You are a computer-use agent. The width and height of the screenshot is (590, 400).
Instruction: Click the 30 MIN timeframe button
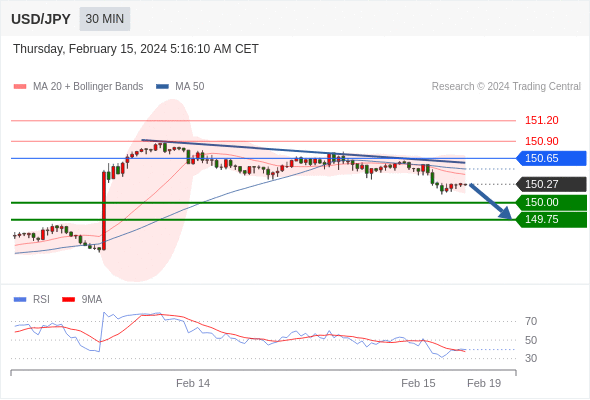105,19
